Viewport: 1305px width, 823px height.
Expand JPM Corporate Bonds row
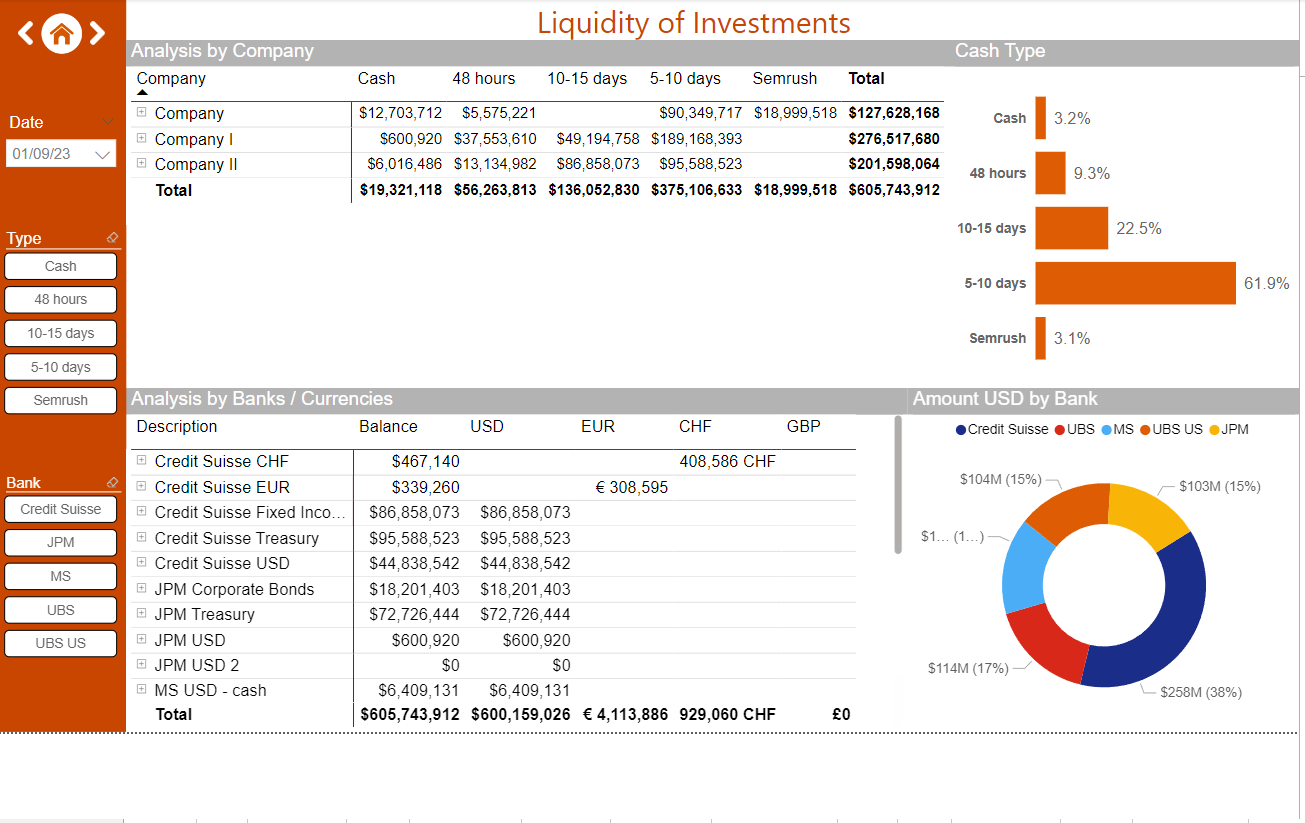pos(142,588)
